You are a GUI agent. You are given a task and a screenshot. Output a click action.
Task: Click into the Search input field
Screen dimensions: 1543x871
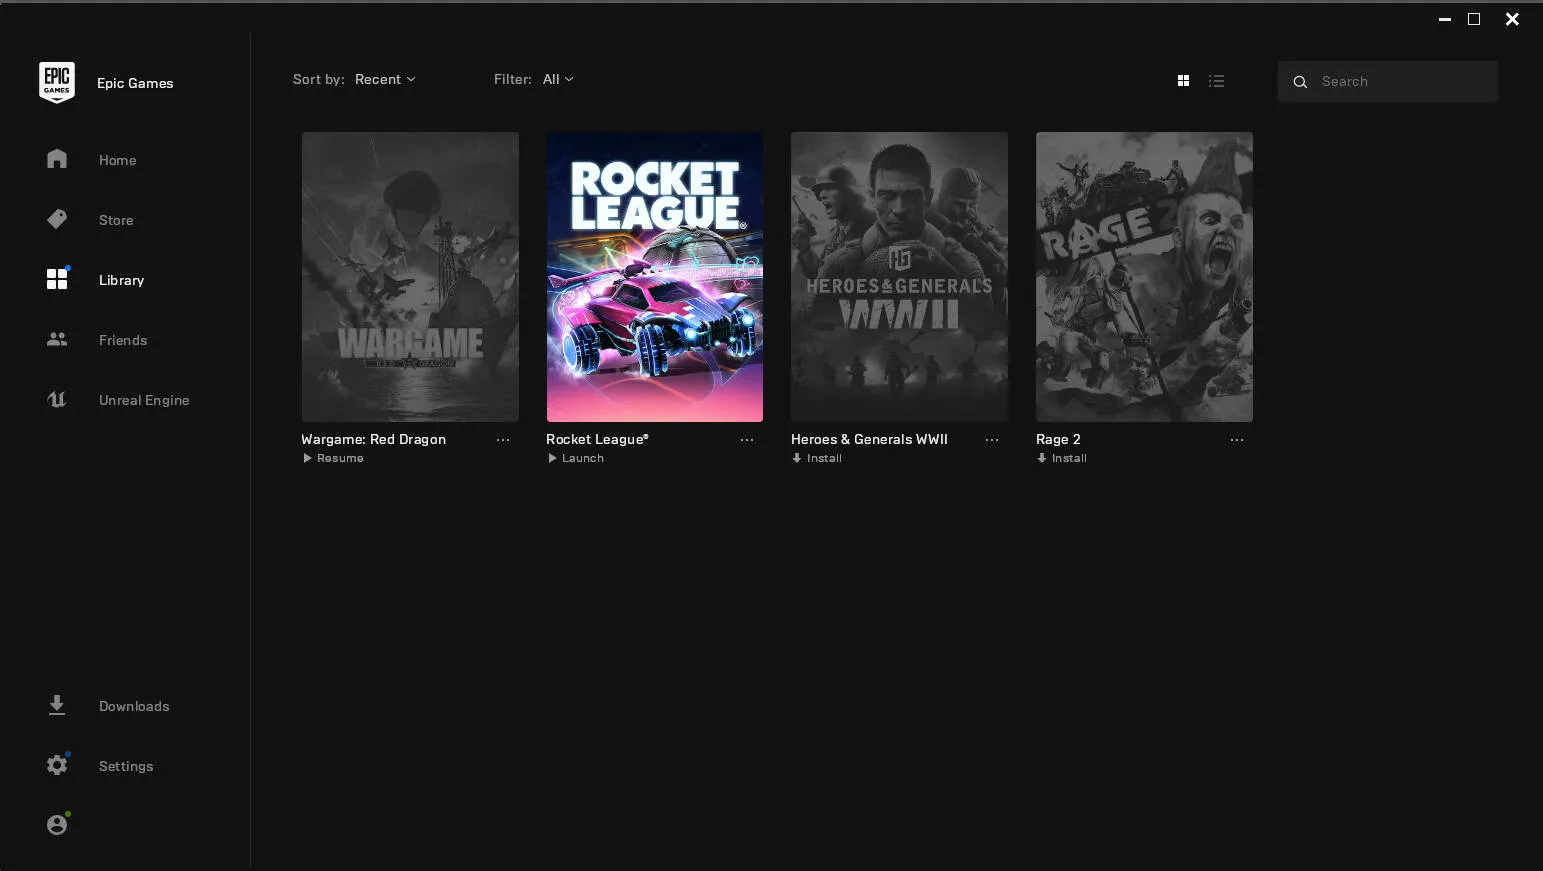click(x=1388, y=81)
